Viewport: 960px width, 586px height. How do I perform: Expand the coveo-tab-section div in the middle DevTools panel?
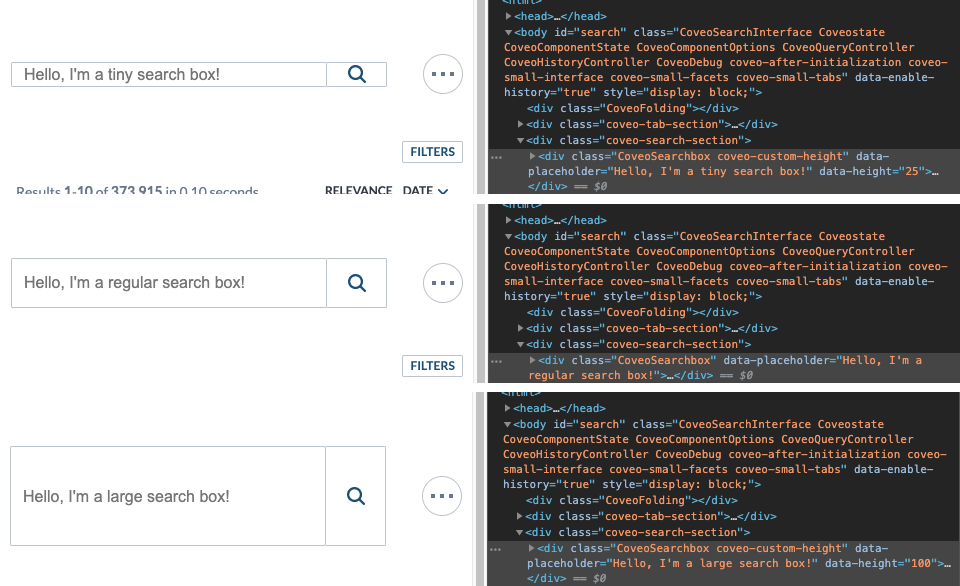tap(520, 328)
